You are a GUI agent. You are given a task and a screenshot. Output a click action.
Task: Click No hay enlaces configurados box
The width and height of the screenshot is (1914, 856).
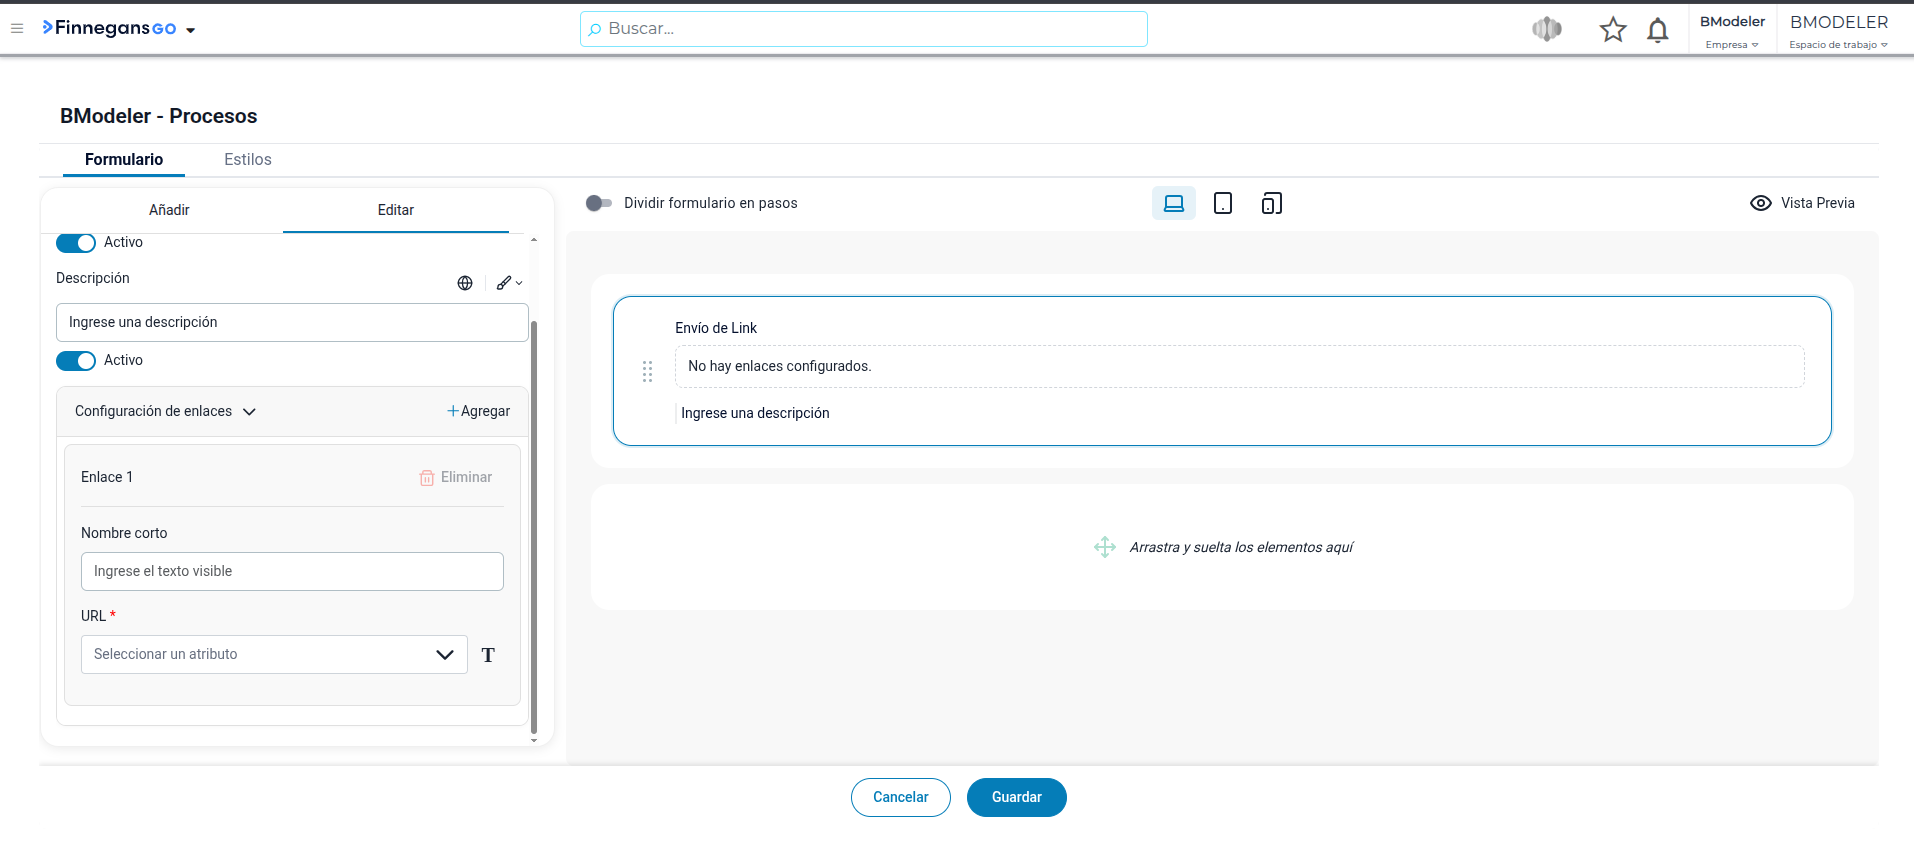click(x=1240, y=366)
